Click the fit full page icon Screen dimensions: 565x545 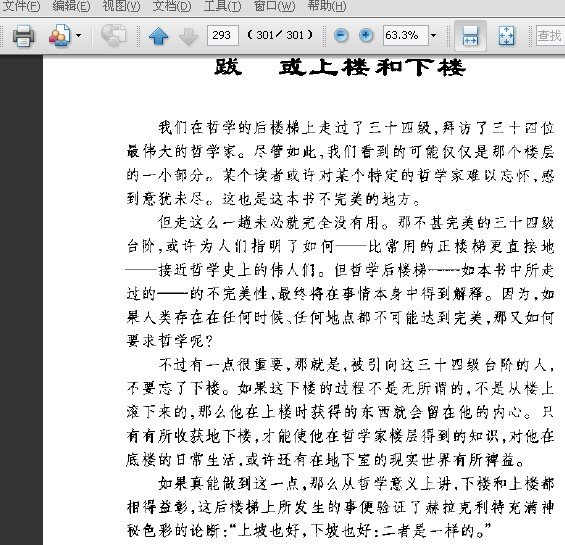[x=507, y=35]
